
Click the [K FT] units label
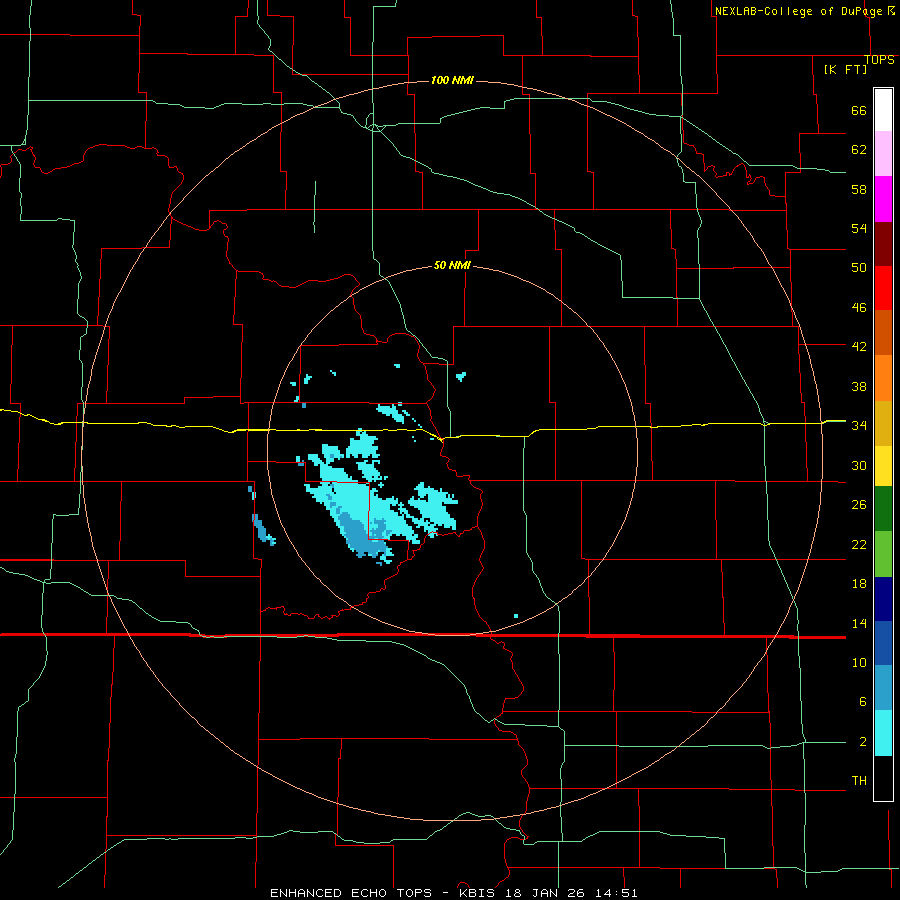[845, 69]
